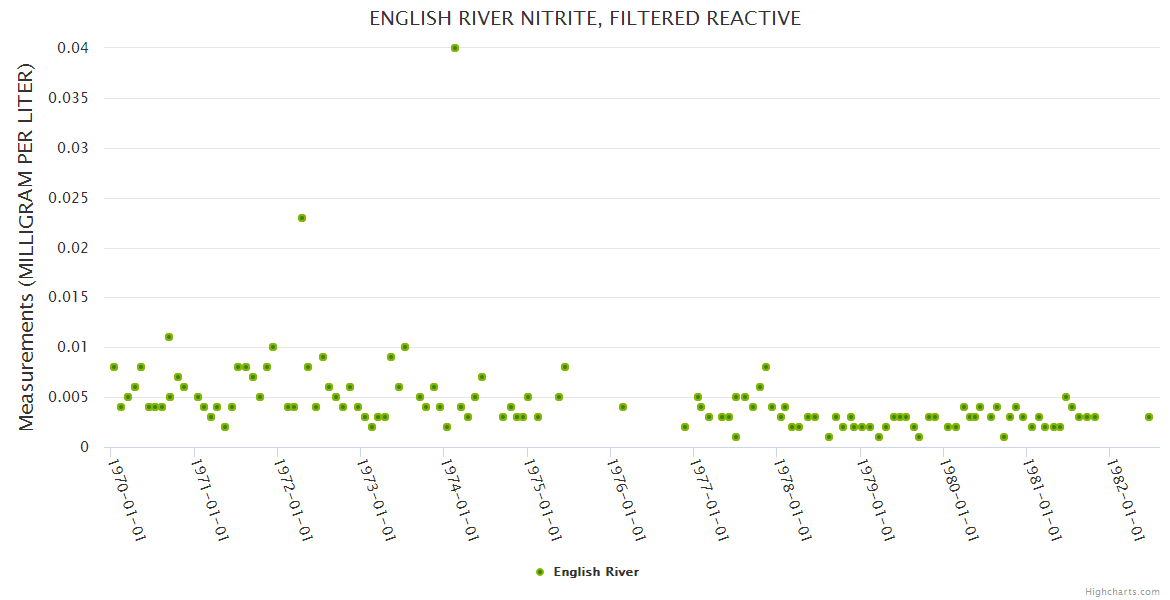The height and width of the screenshot is (600, 1170).
Task: Click the highest data point at 0.04
Action: [x=455, y=48]
